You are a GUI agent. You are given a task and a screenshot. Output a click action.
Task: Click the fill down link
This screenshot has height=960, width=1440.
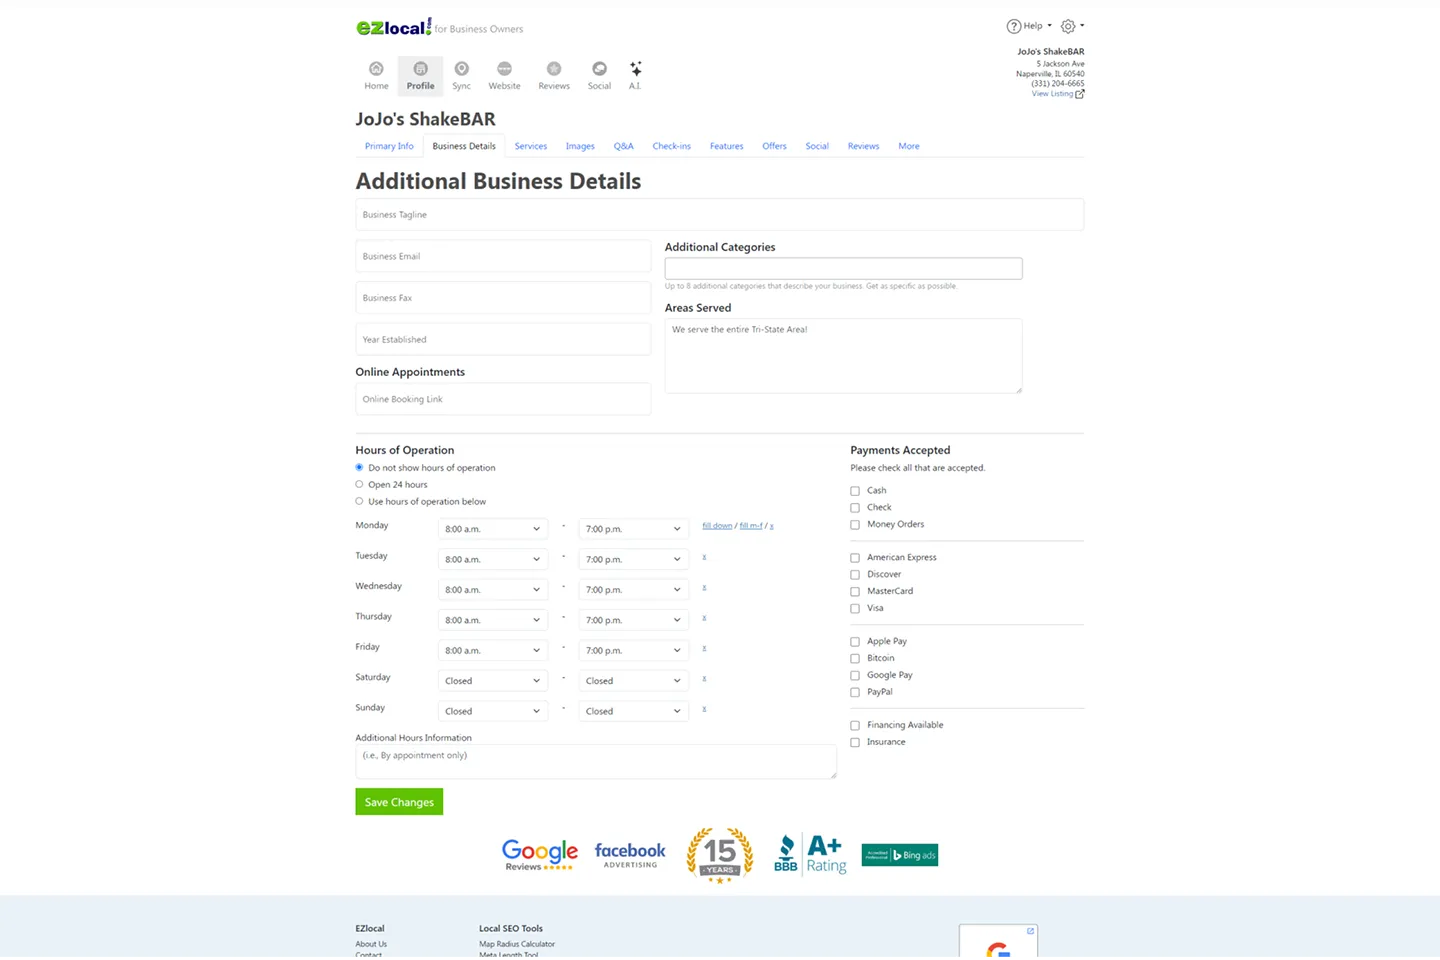(717, 526)
